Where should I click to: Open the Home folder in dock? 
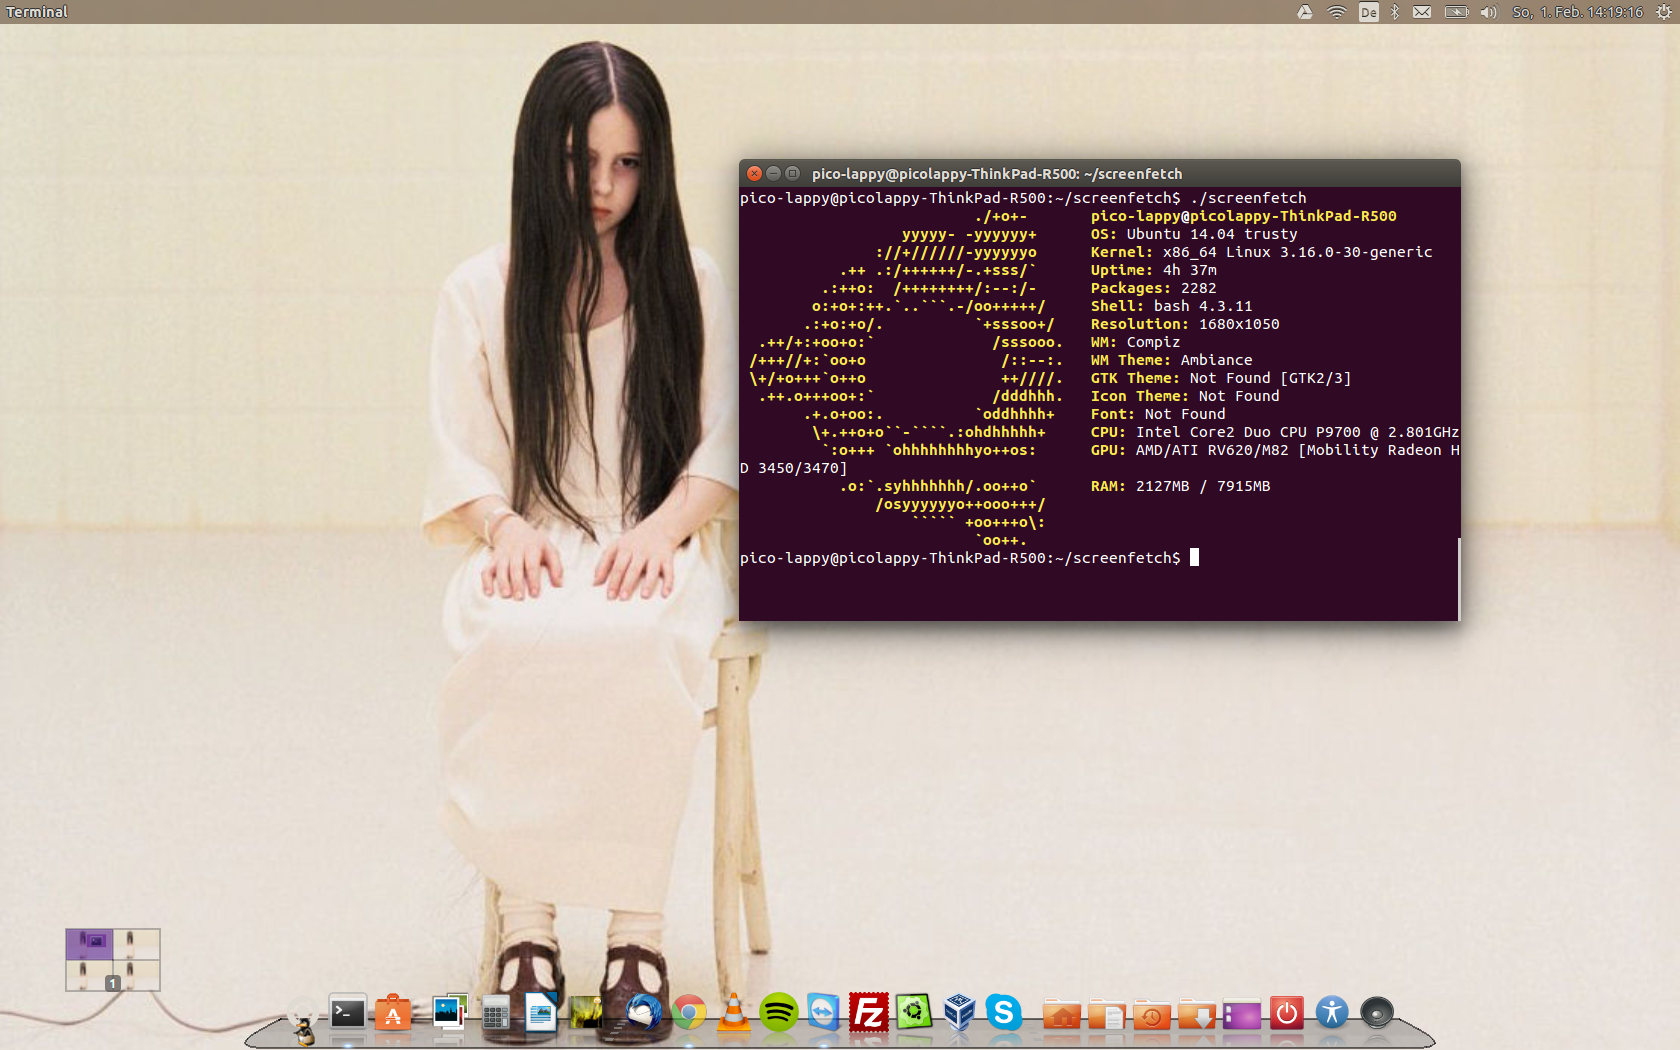1061,1015
